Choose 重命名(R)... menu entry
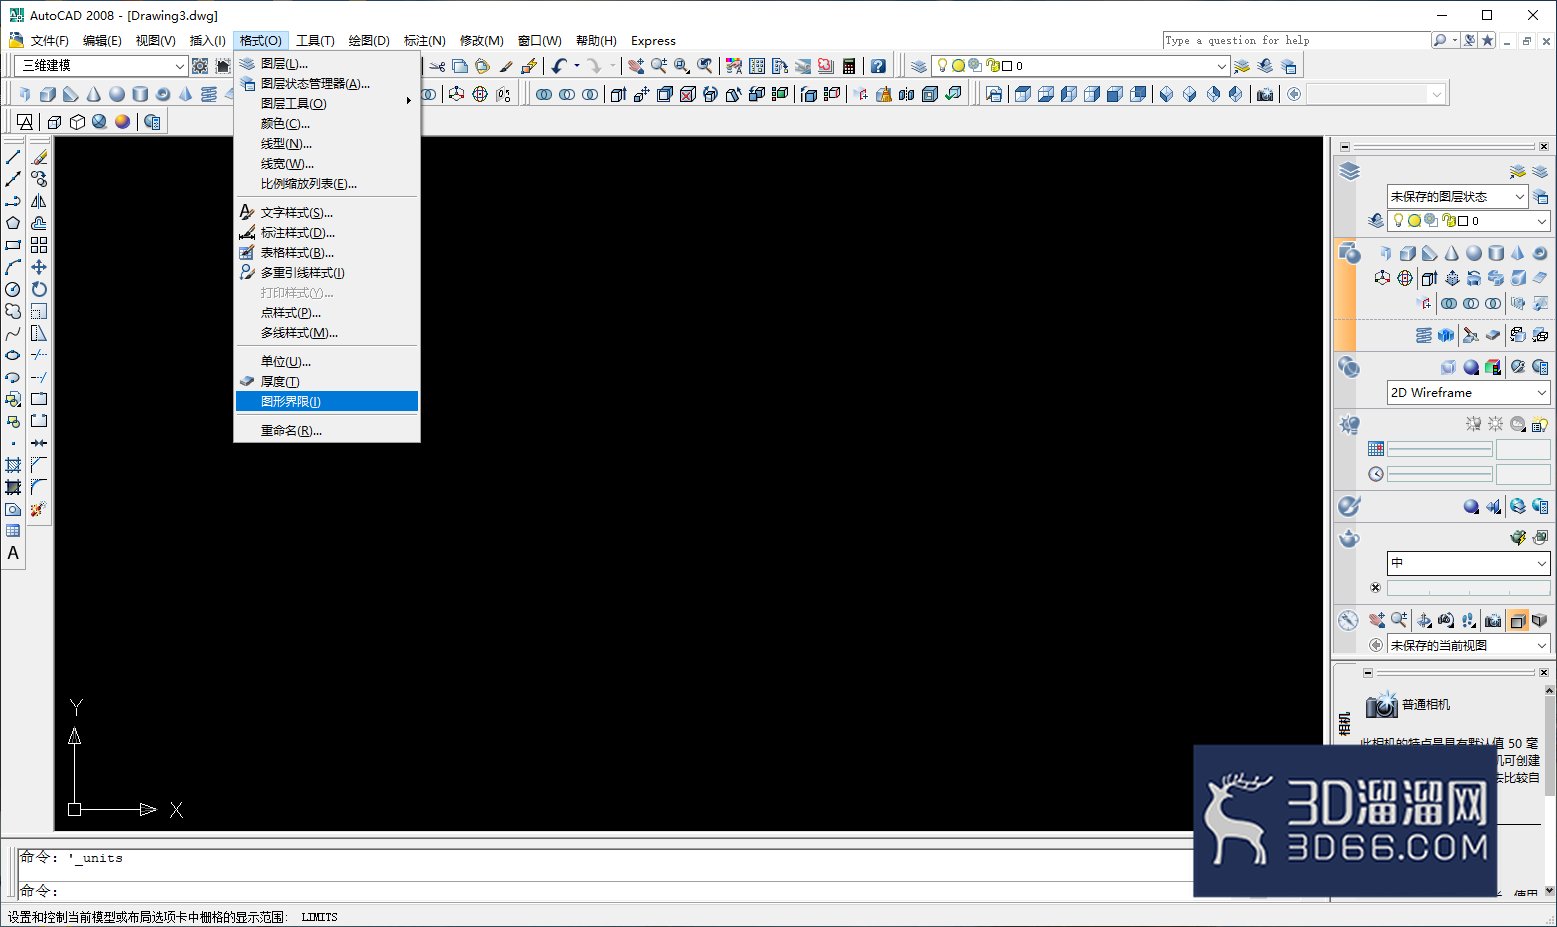 coord(327,430)
